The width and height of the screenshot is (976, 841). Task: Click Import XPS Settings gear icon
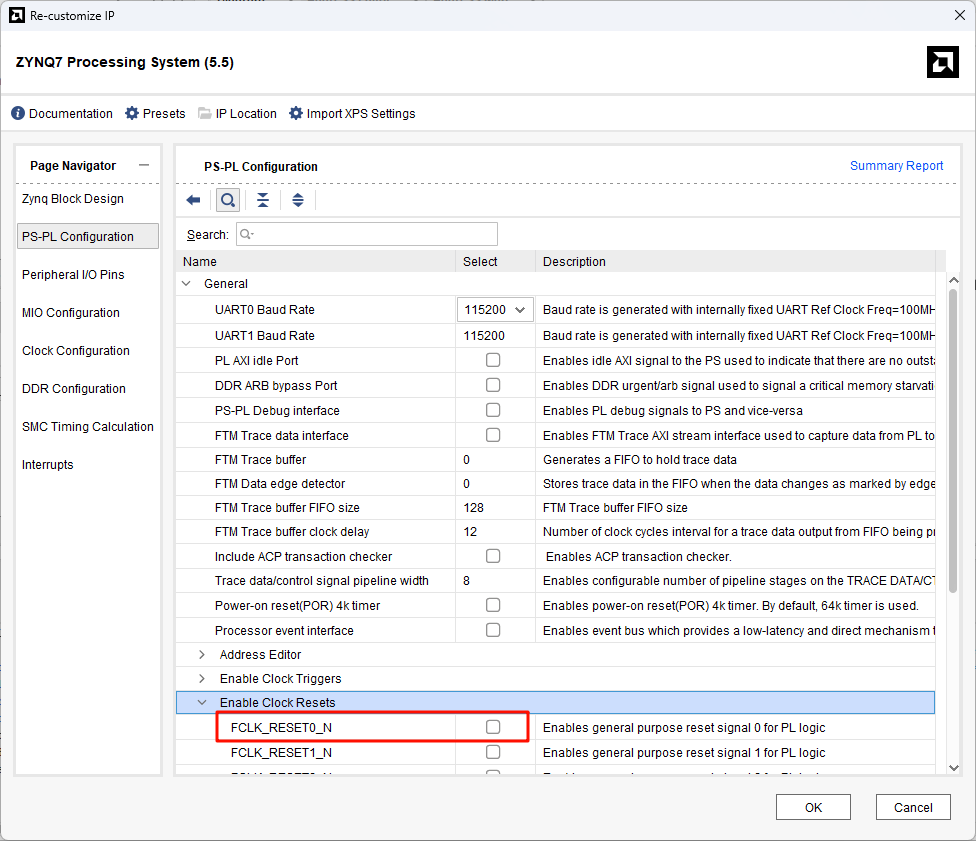coord(296,113)
